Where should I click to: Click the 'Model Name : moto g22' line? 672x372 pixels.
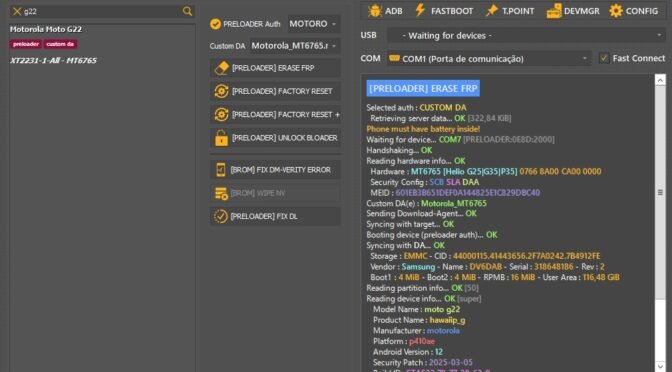(416, 309)
